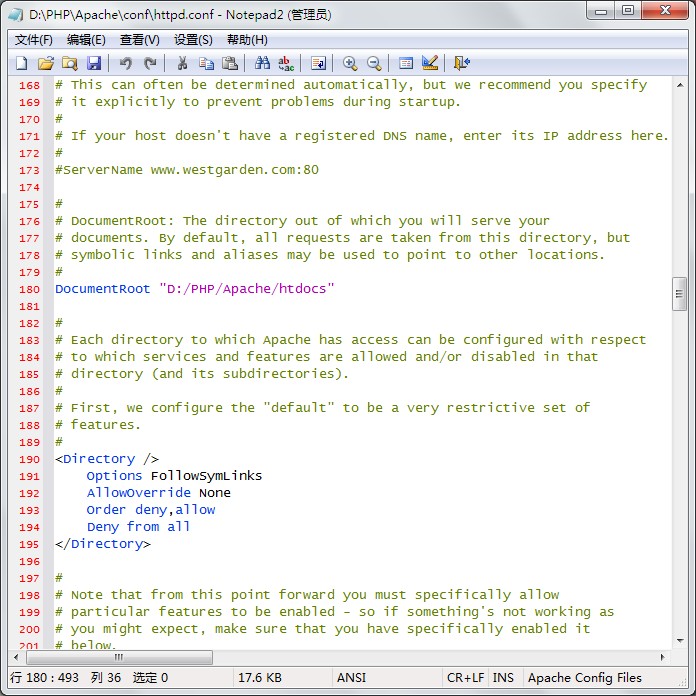Open the 帮助(H) menu

tap(247, 40)
